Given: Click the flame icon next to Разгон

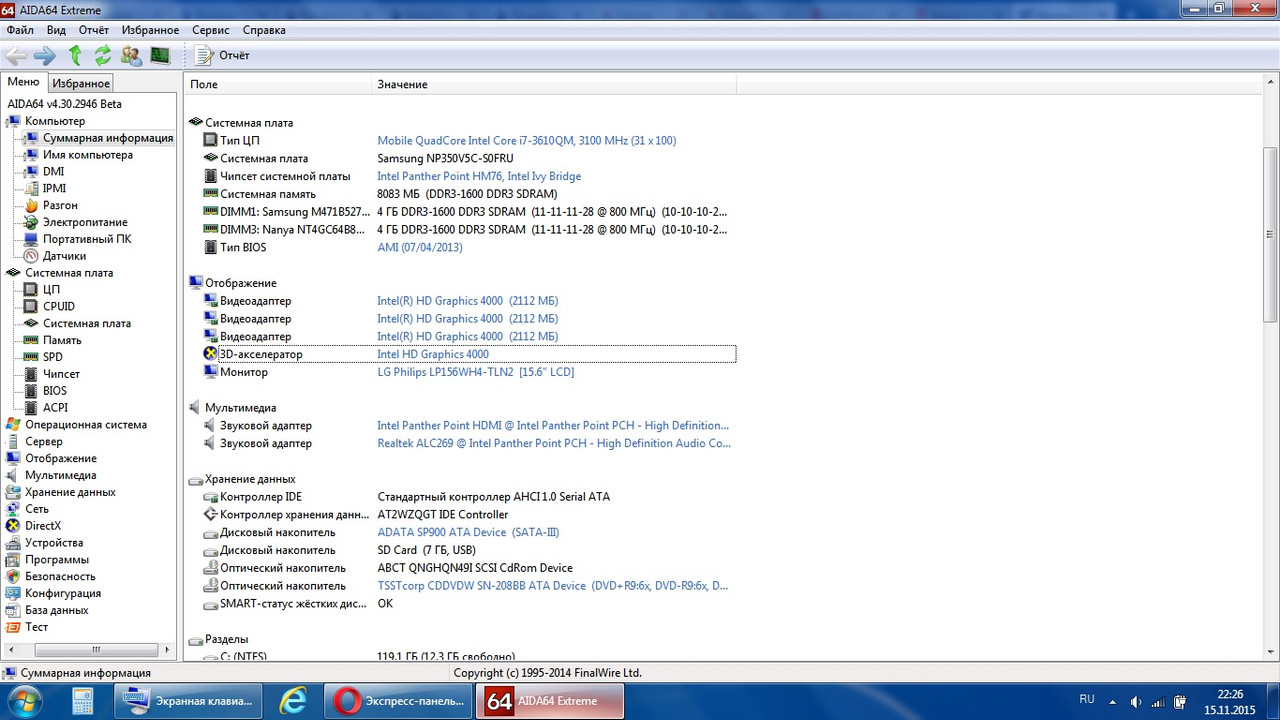Looking at the screenshot, I should click(31, 205).
